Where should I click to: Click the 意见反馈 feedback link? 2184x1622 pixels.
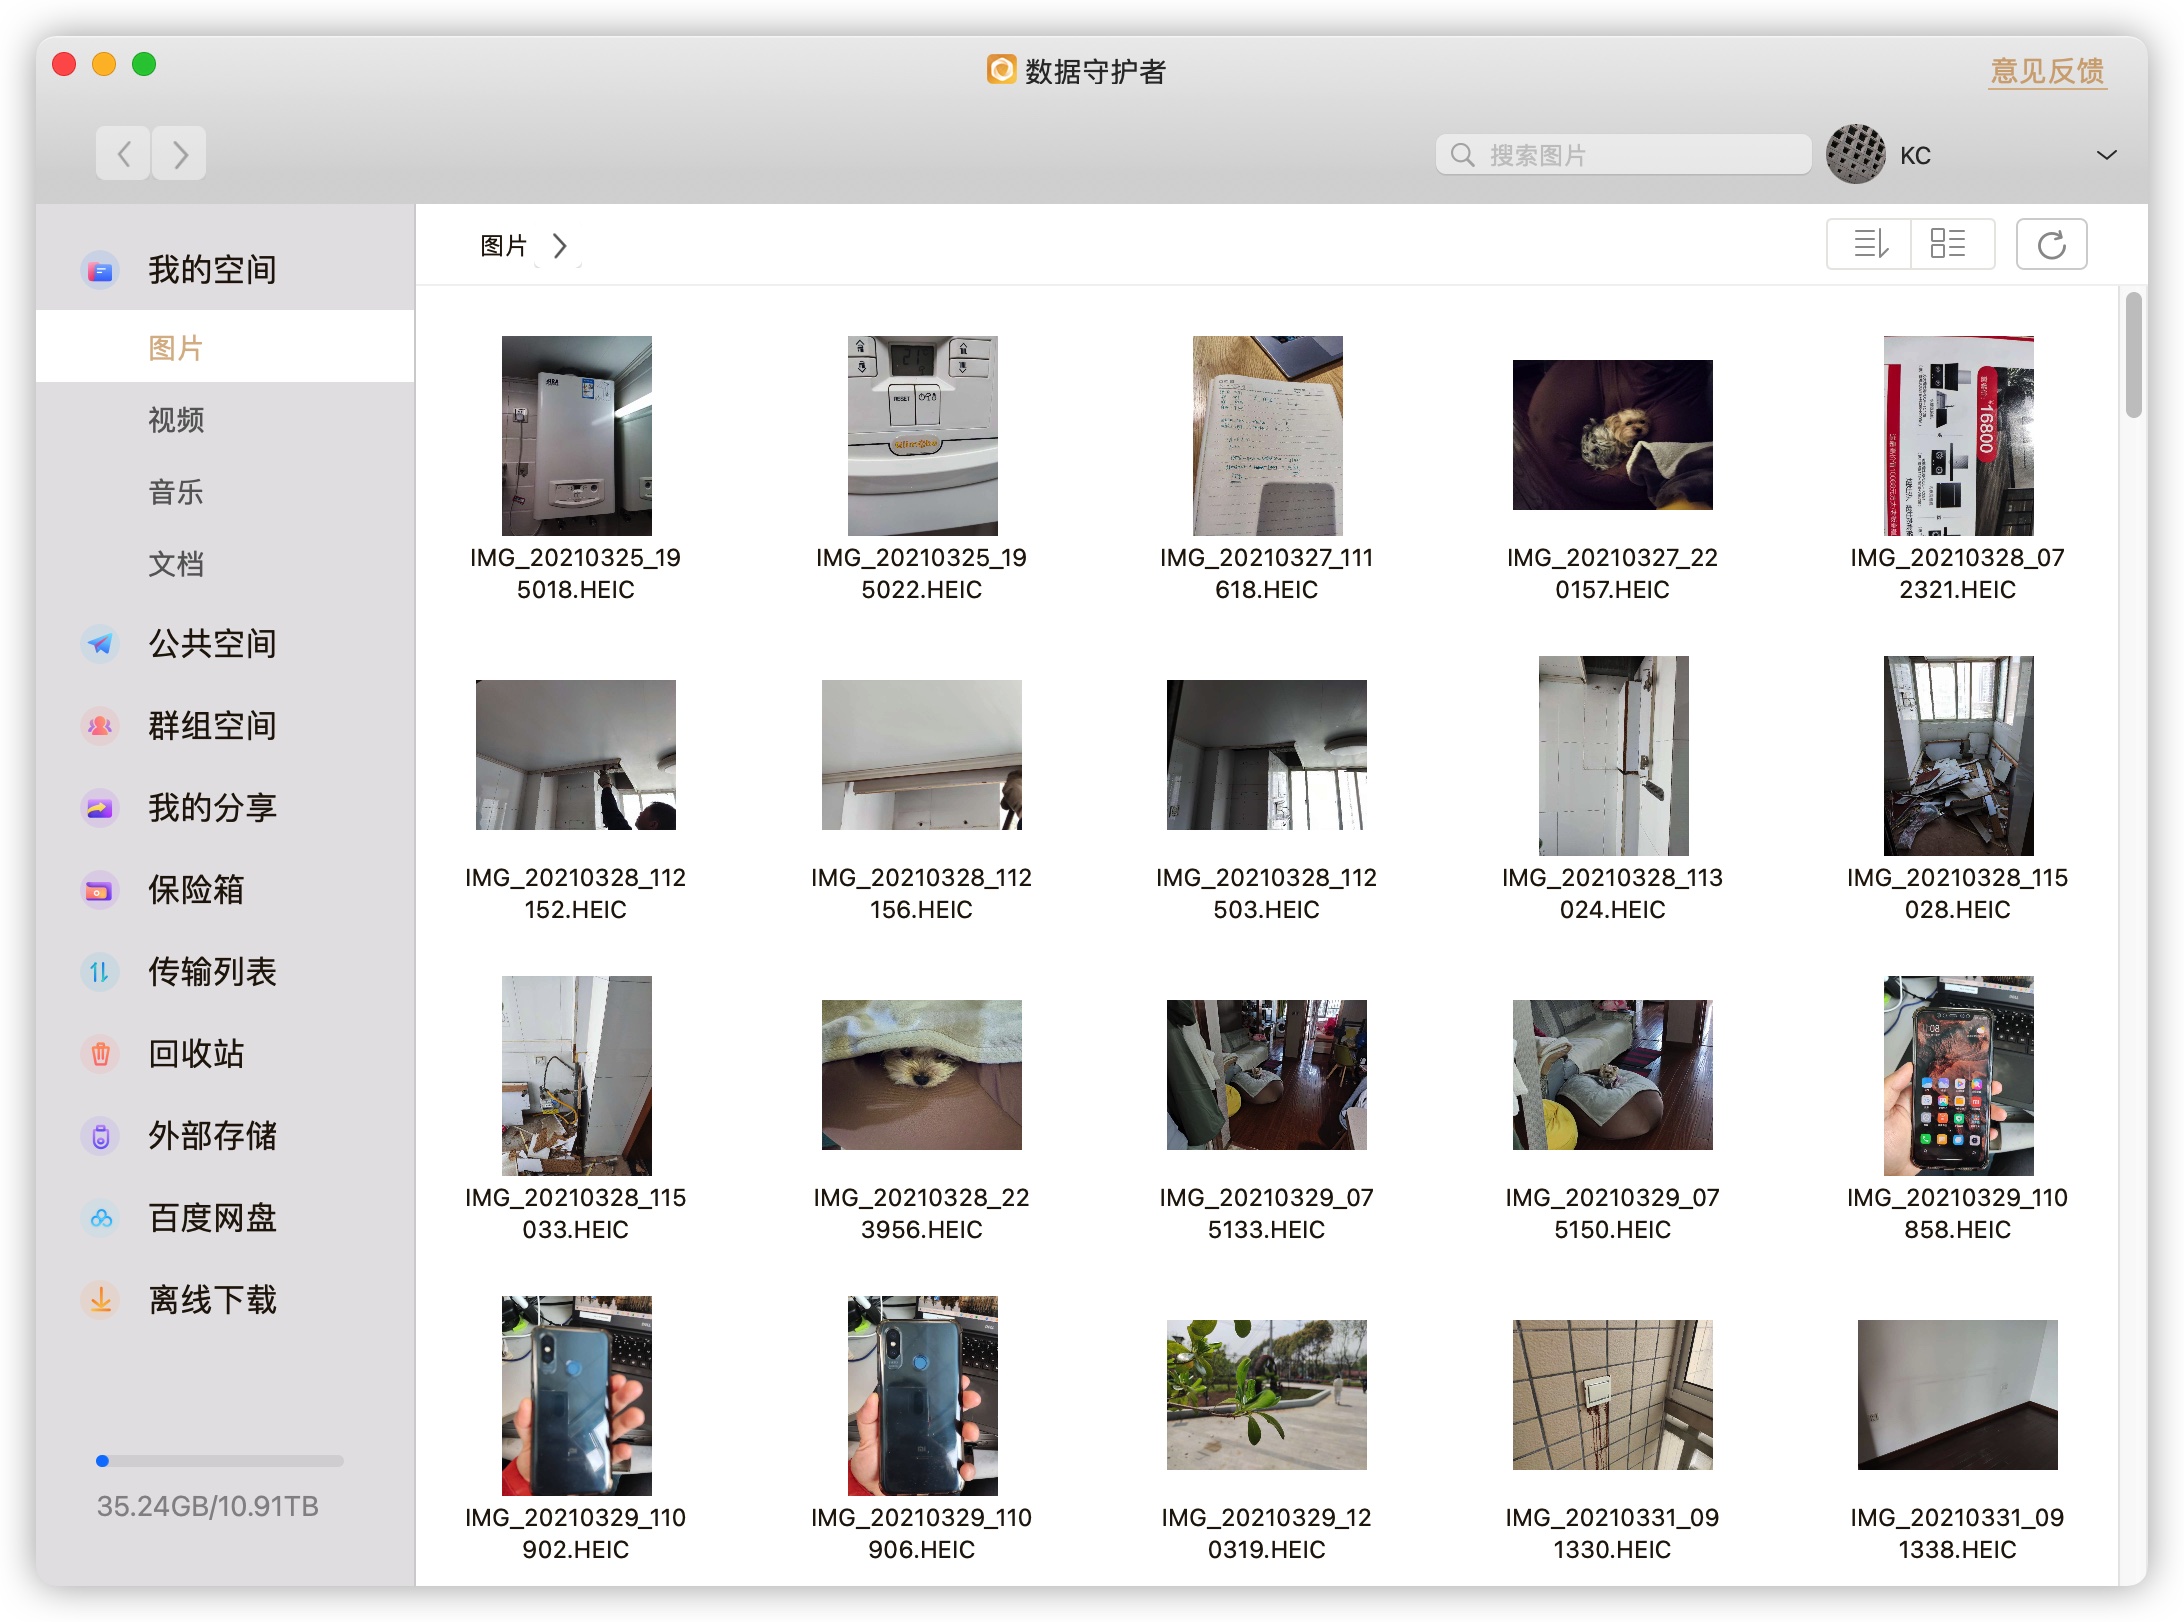click(2046, 71)
